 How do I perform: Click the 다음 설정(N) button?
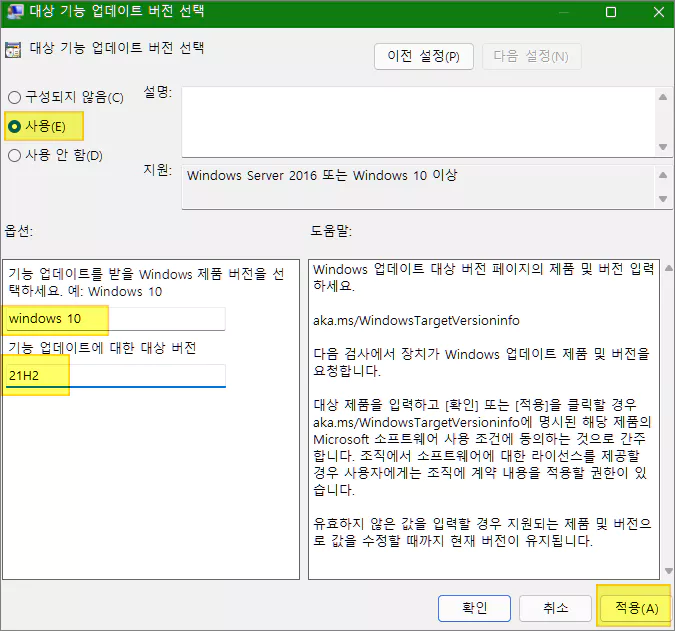tap(531, 56)
